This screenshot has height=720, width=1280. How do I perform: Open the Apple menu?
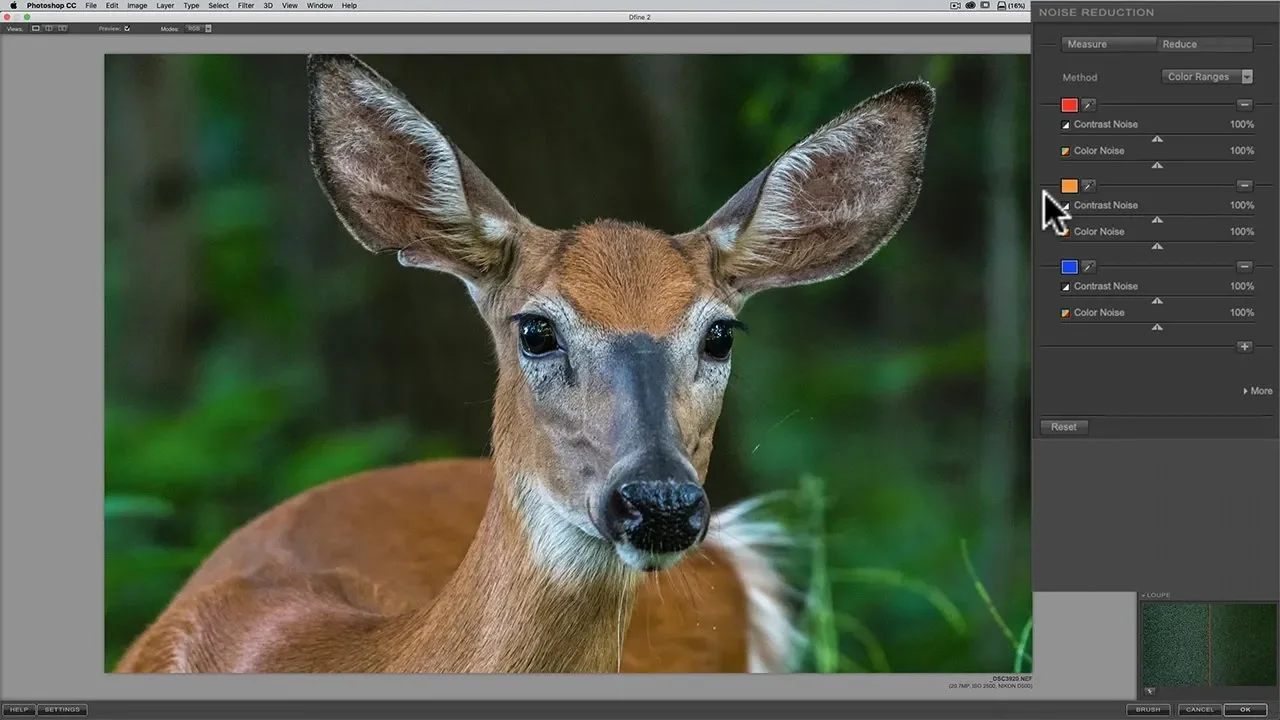[13, 6]
